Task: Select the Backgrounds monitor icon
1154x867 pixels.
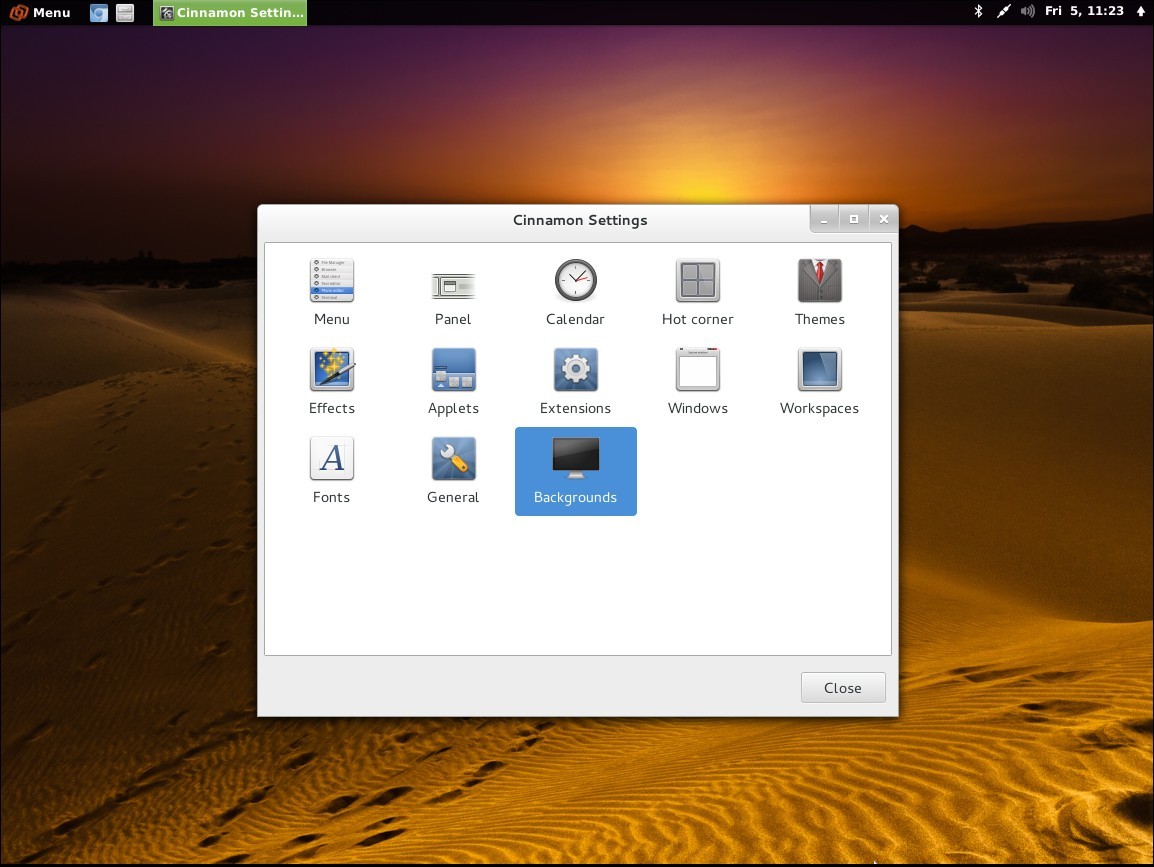Action: [x=576, y=459]
